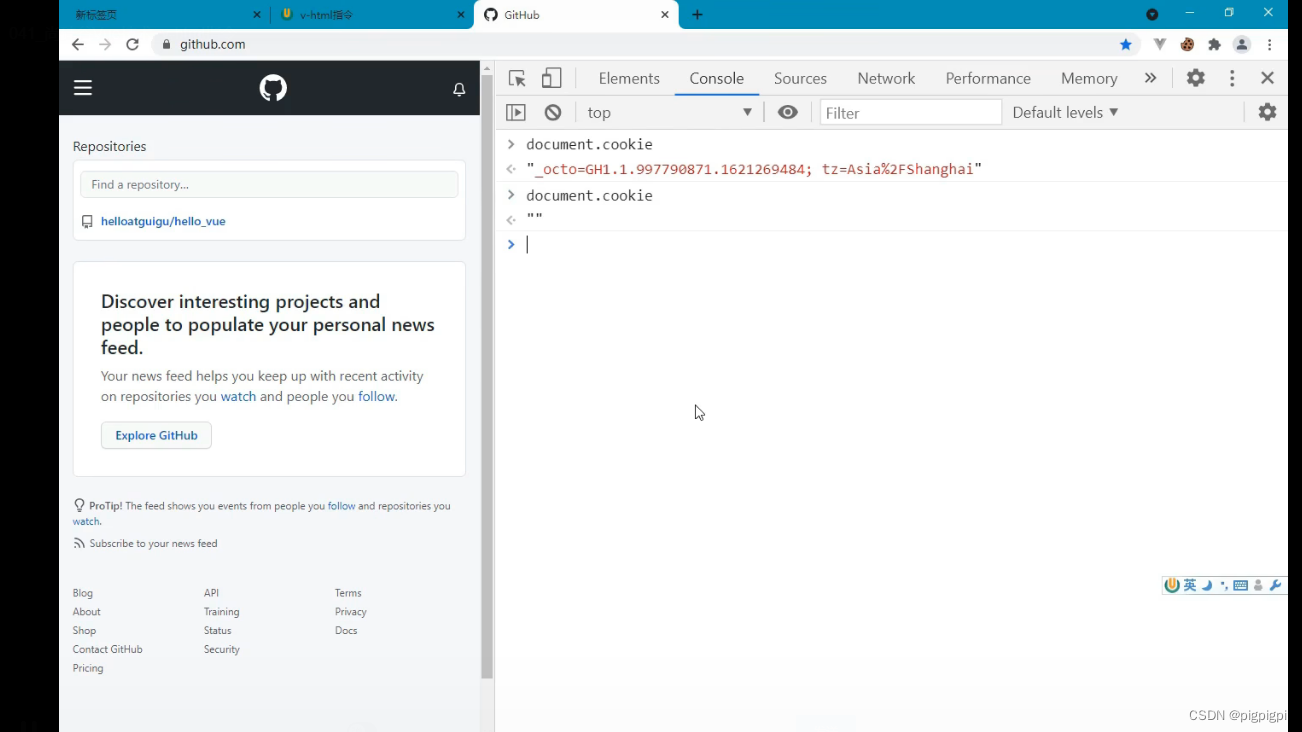Open a new browser tab
Image resolution: width=1302 pixels, height=732 pixels.
(x=697, y=15)
